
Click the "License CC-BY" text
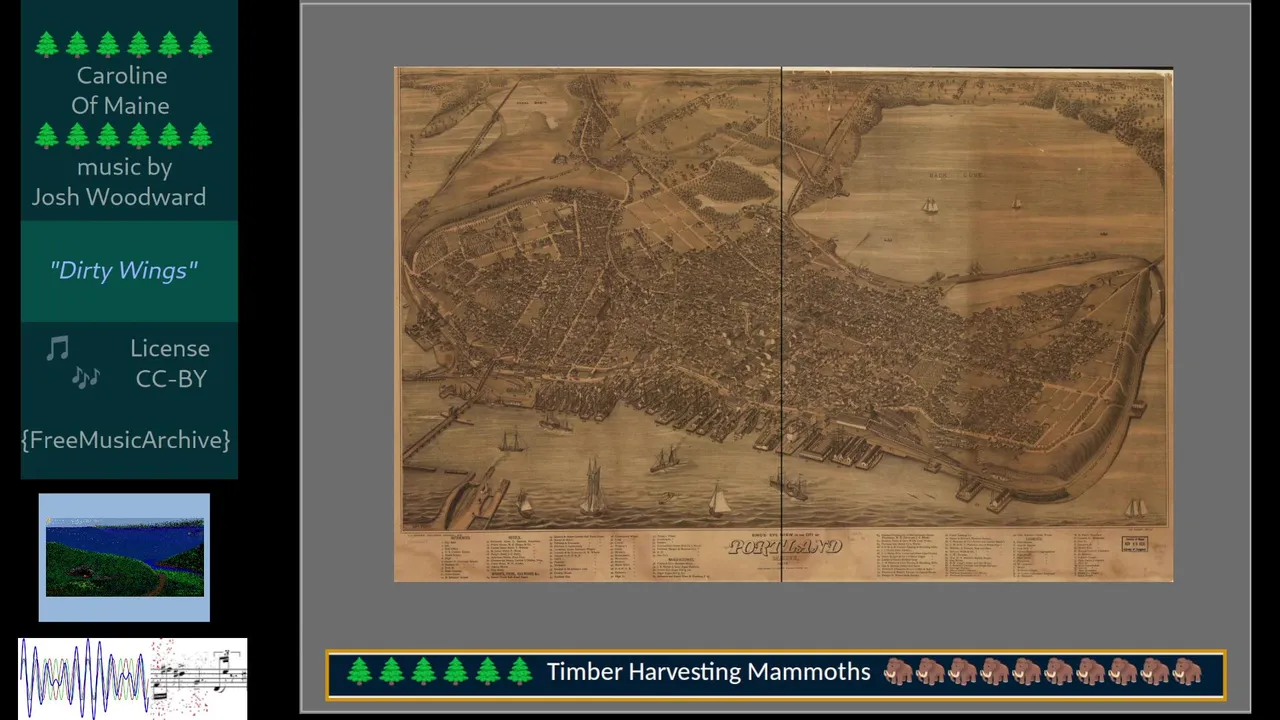point(170,363)
